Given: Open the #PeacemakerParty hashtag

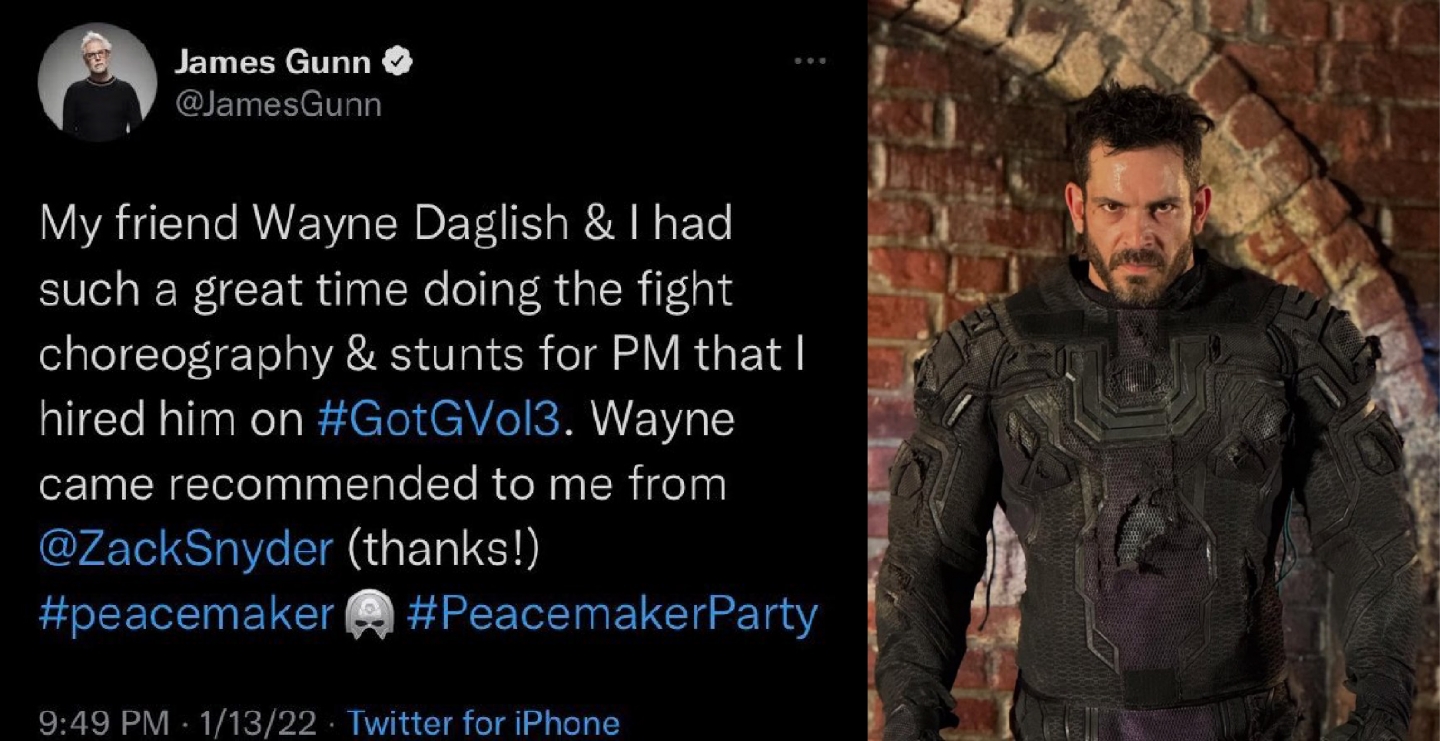Looking at the screenshot, I should tap(613, 614).
